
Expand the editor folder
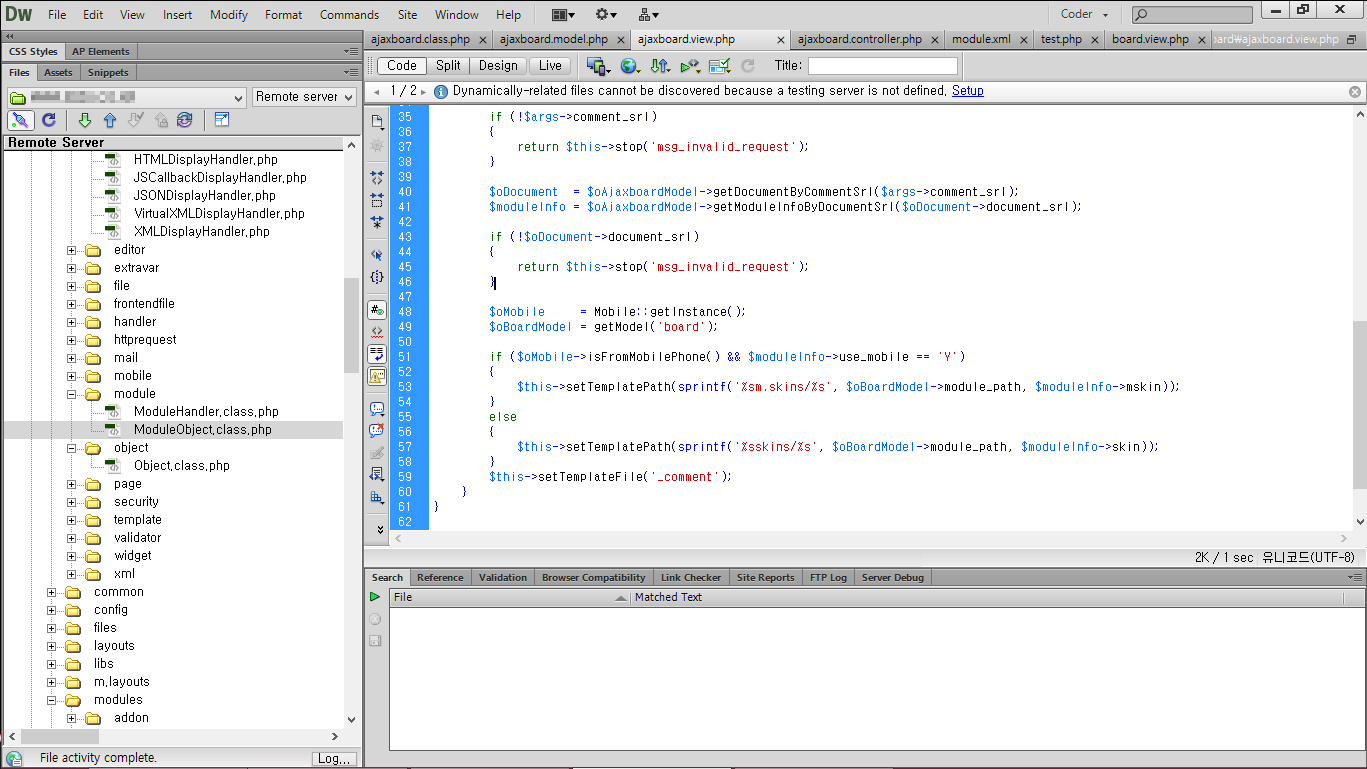(70, 249)
